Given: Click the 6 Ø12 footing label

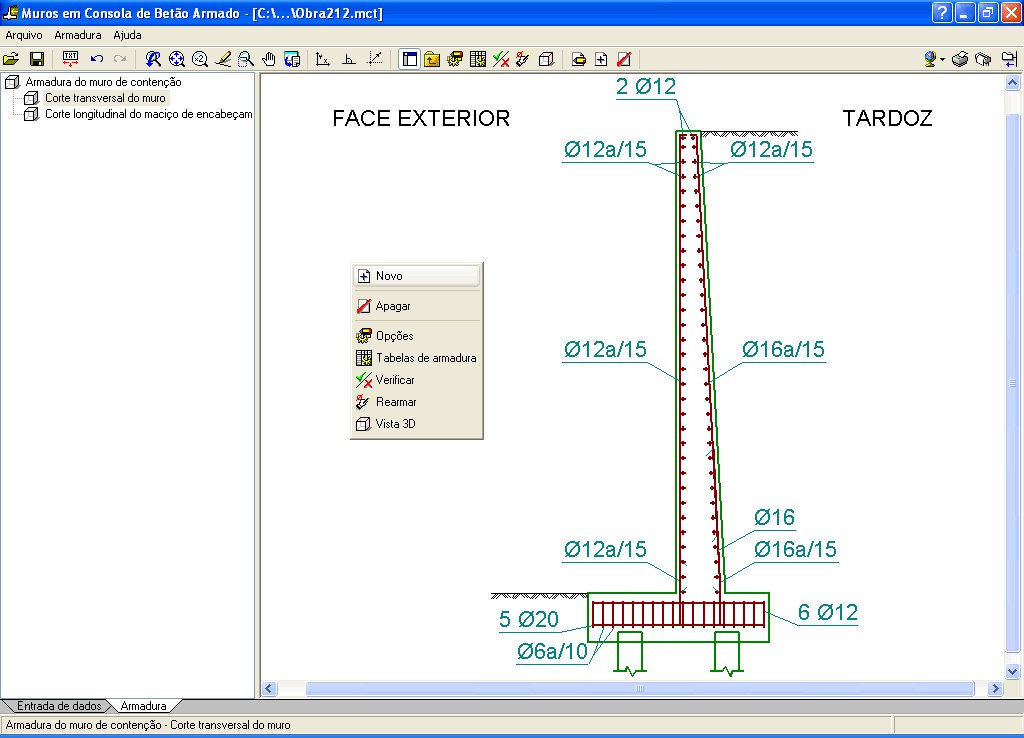Looking at the screenshot, I should point(827,613).
